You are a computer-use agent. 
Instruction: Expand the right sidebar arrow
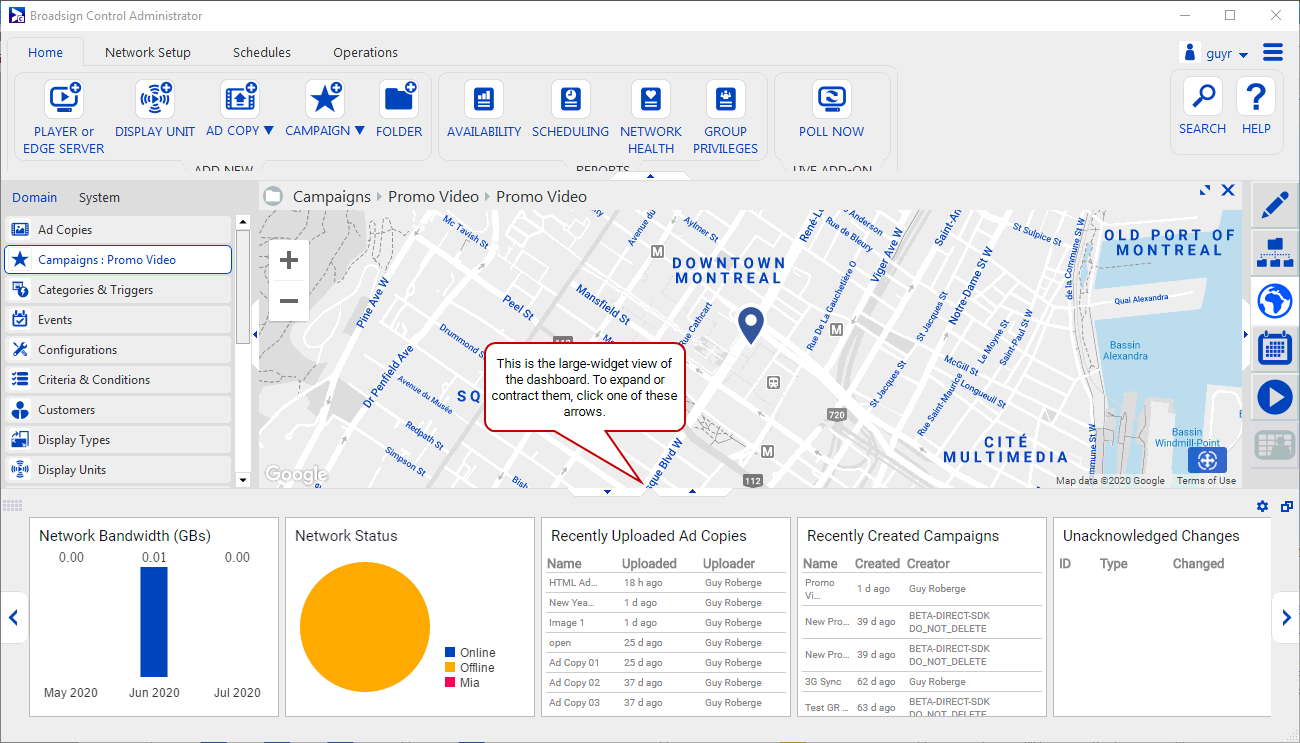tap(1246, 334)
